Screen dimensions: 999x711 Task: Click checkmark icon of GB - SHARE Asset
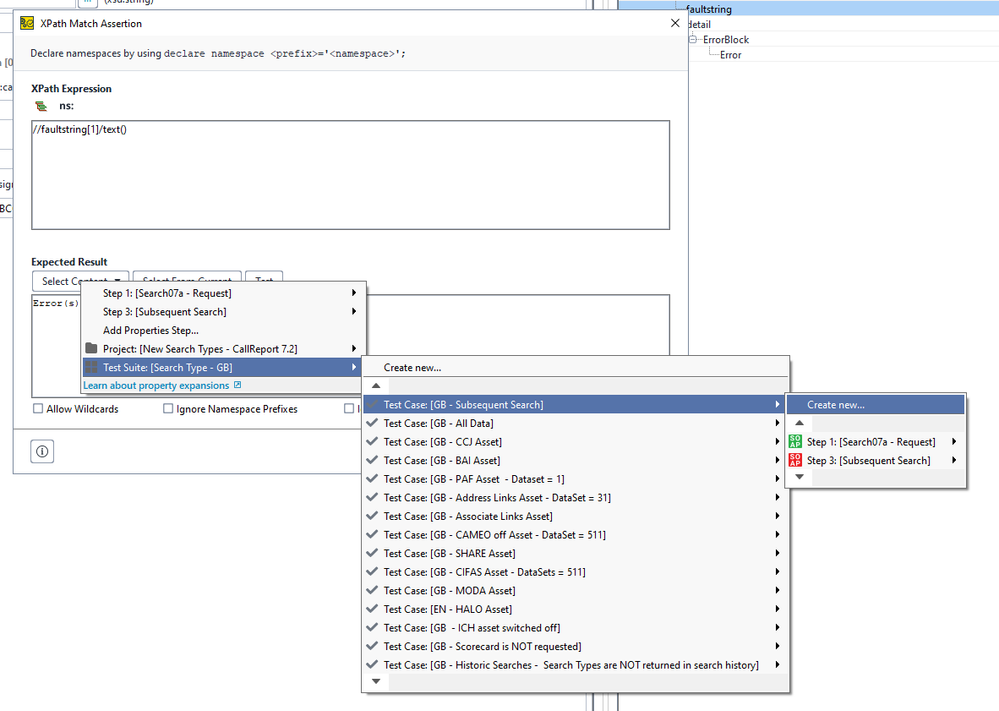tap(372, 553)
